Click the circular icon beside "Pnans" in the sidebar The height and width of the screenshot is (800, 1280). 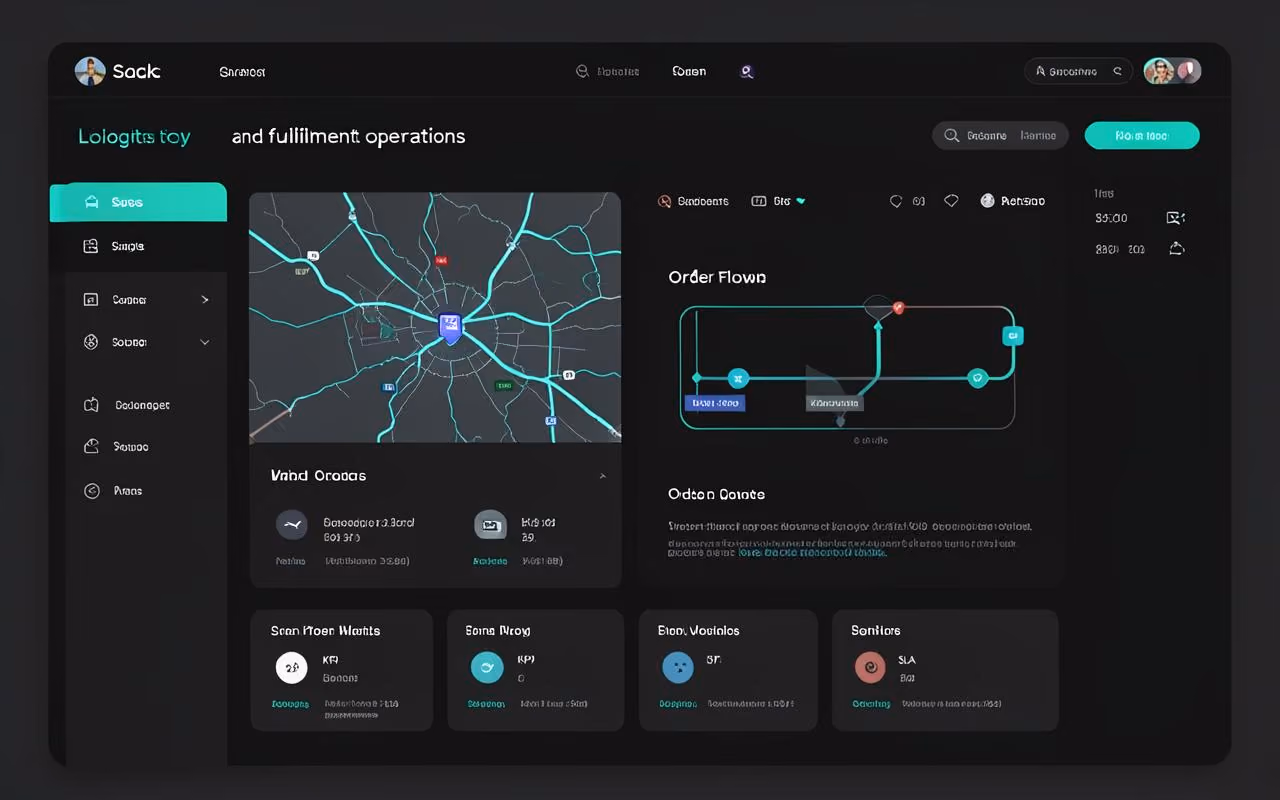(x=91, y=491)
